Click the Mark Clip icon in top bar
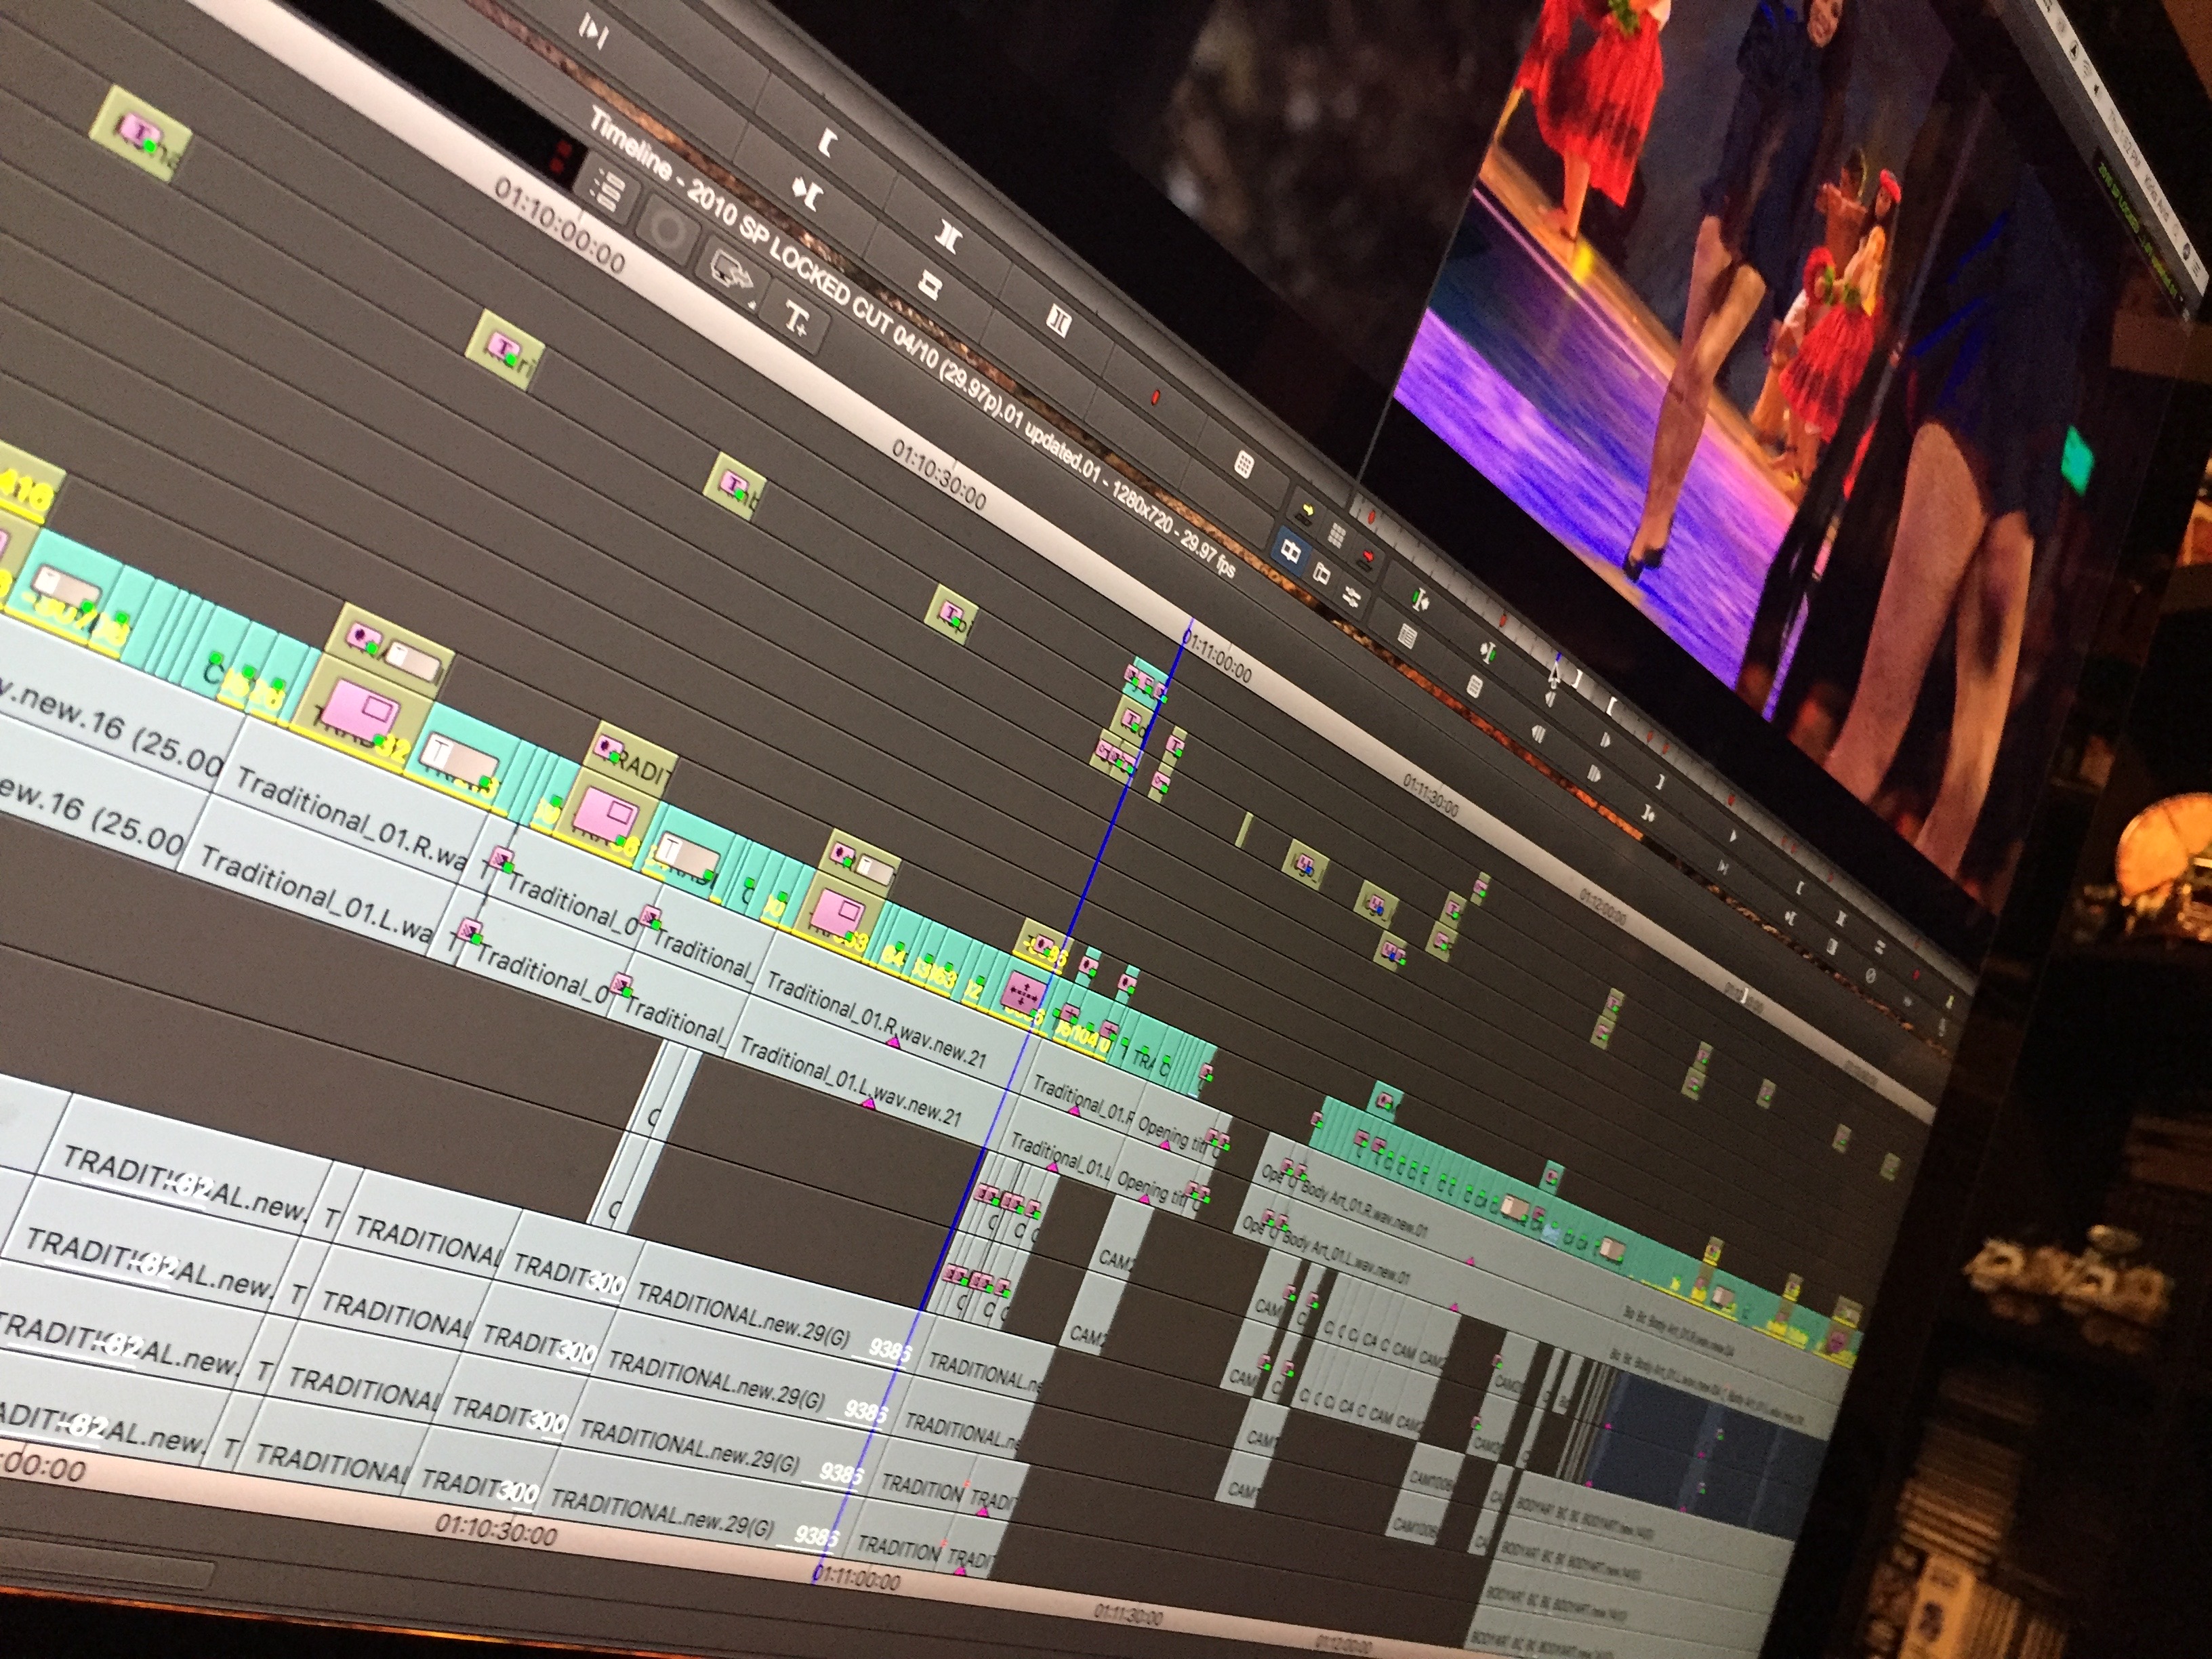Screen dimensions: 2212x1659 click(x=948, y=236)
